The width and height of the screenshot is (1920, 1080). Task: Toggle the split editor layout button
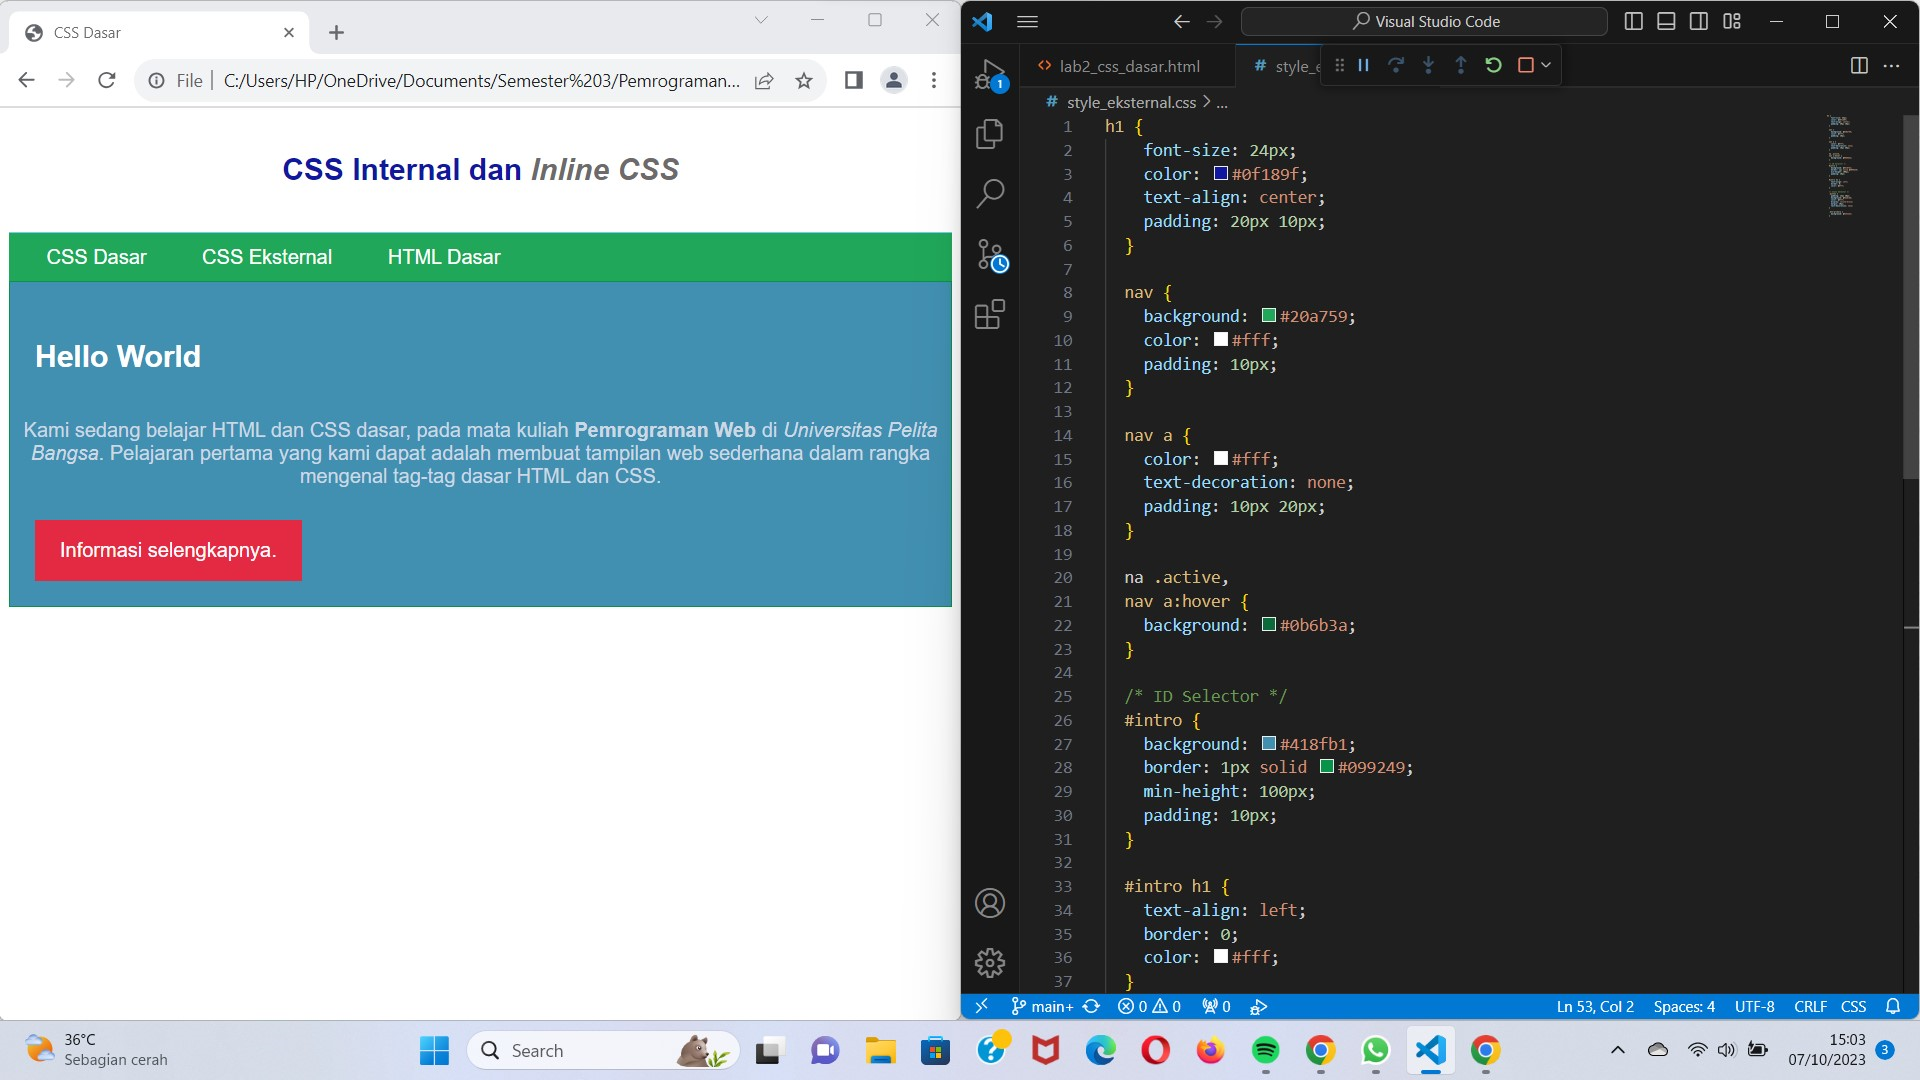(x=1859, y=65)
